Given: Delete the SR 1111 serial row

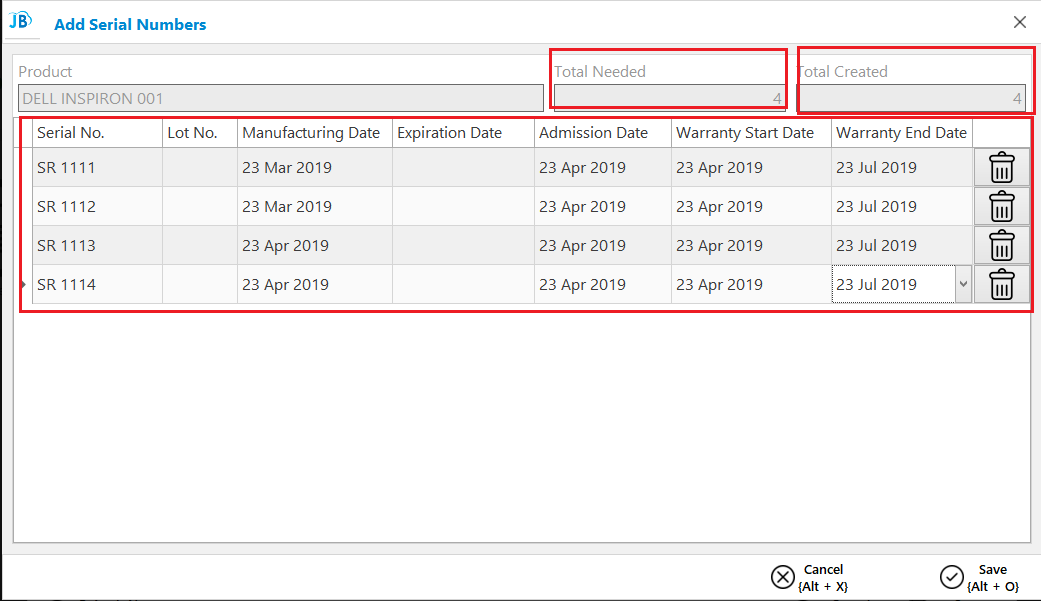Looking at the screenshot, I should click(x=1001, y=167).
